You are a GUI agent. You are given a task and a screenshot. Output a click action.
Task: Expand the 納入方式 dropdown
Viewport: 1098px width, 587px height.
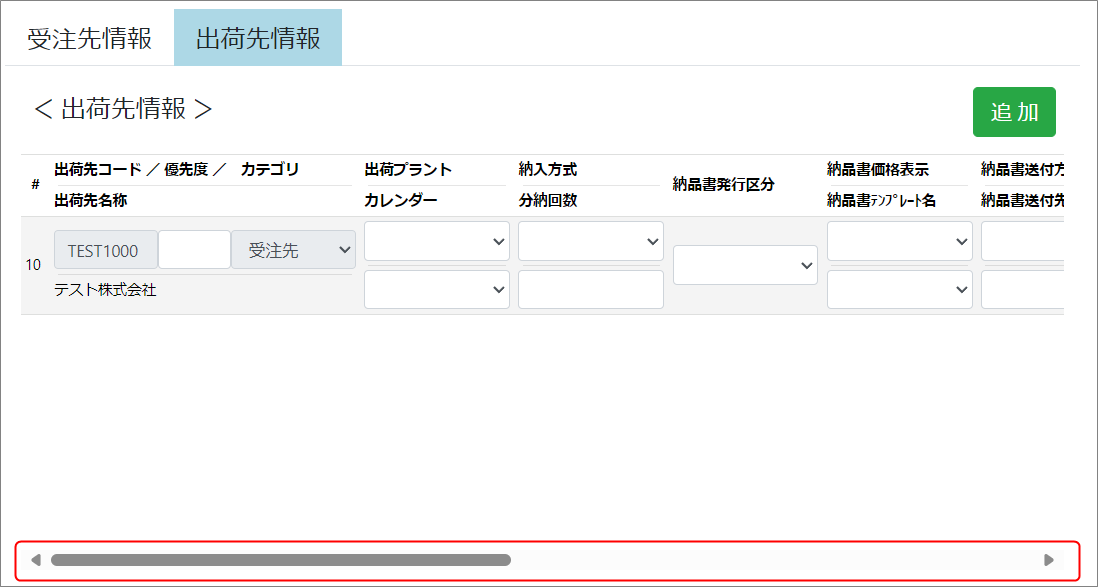click(x=591, y=241)
